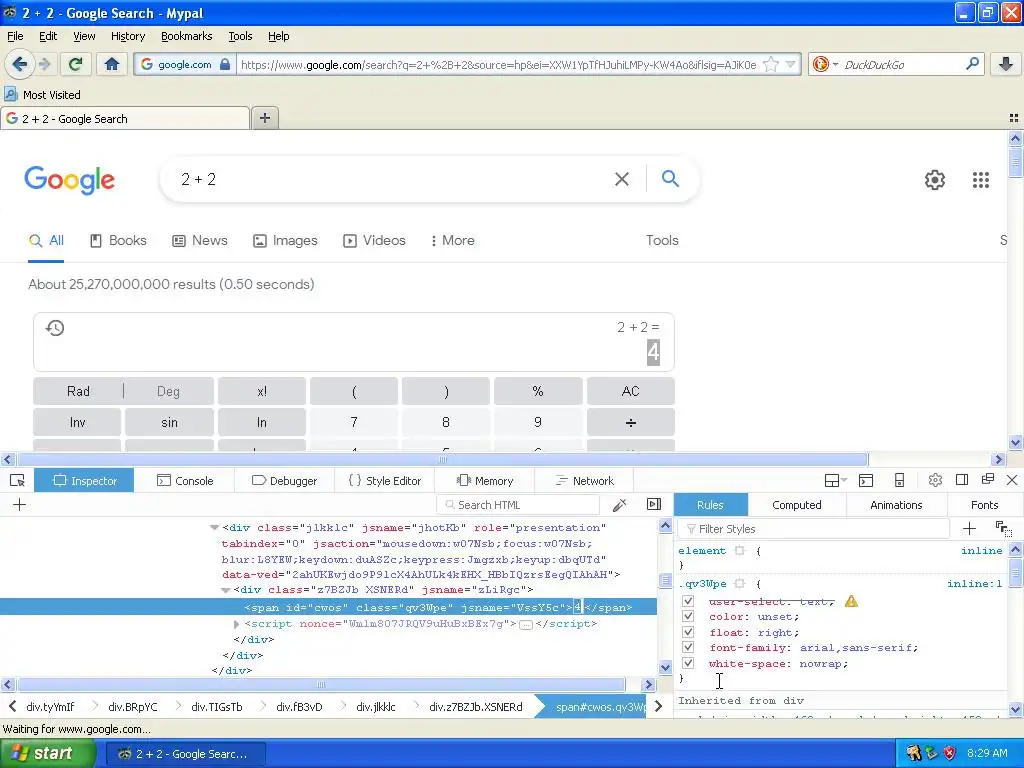Screen dimensions: 1024x768
Task: Open a new browser tab with plus button
Action: (x=264, y=118)
